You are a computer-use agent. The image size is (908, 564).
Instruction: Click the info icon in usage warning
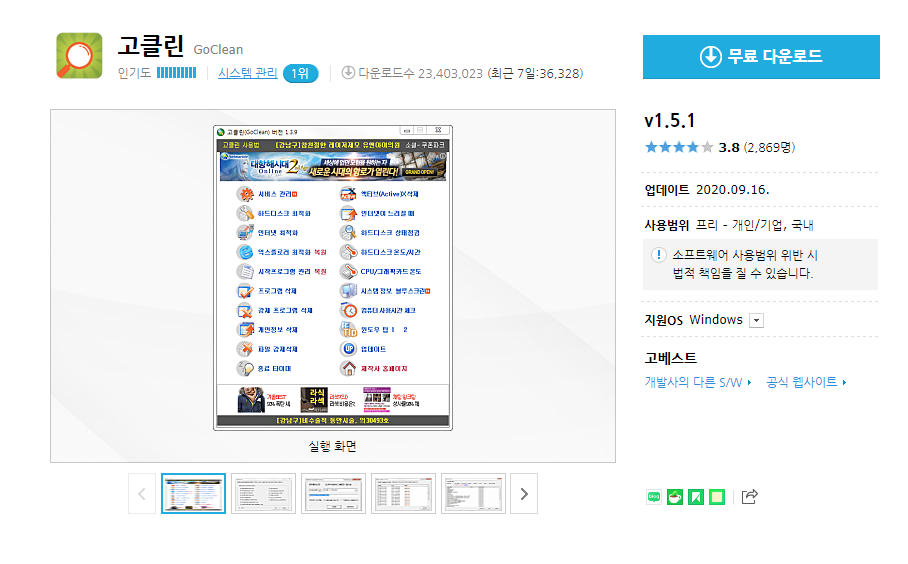[x=658, y=255]
